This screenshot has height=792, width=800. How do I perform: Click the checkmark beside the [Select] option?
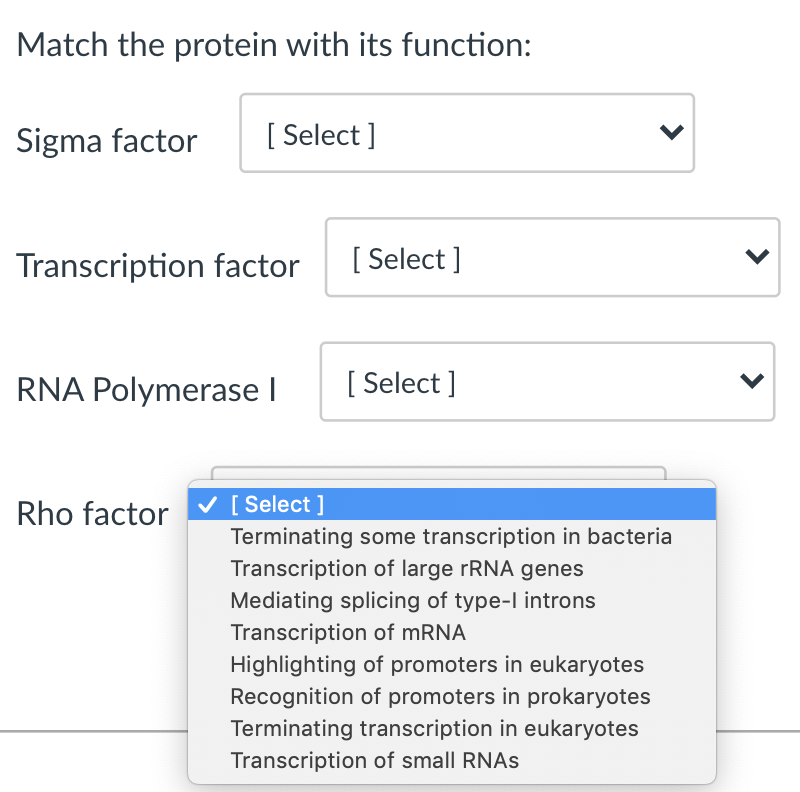click(207, 505)
